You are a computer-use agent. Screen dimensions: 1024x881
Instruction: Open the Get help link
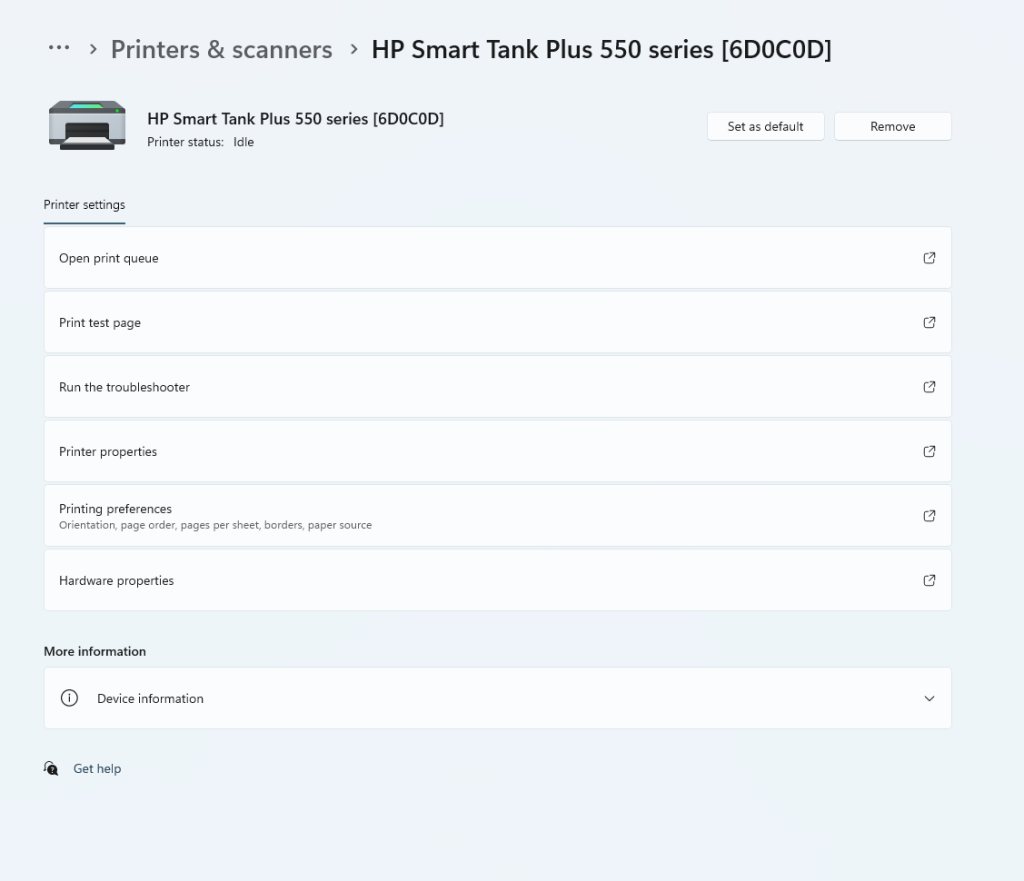coord(97,769)
